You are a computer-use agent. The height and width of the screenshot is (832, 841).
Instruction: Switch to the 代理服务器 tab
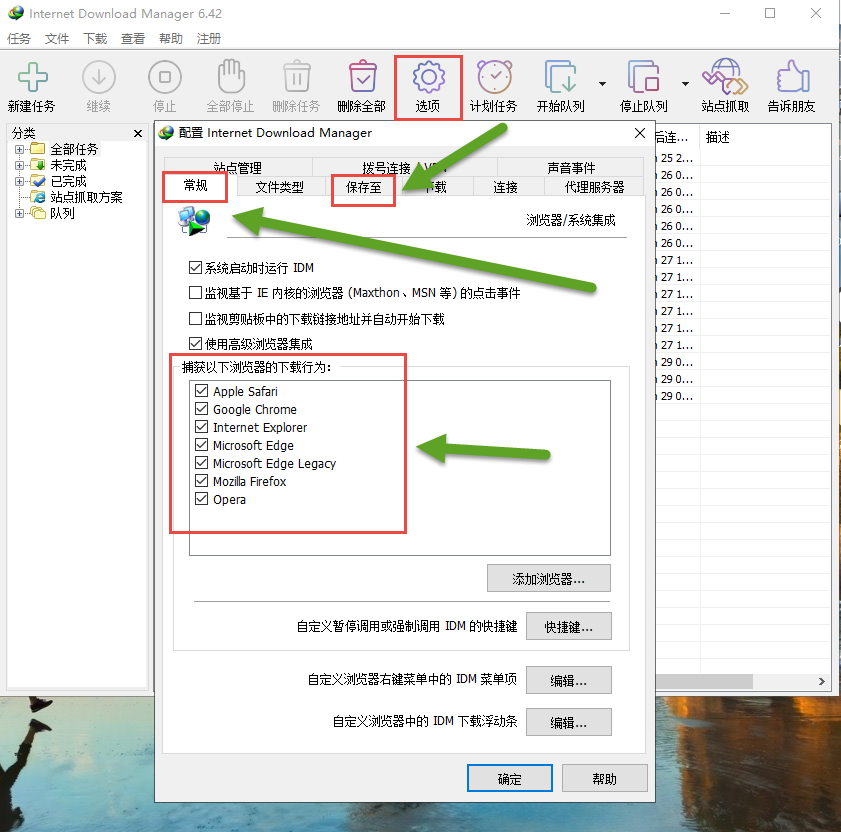(594, 187)
